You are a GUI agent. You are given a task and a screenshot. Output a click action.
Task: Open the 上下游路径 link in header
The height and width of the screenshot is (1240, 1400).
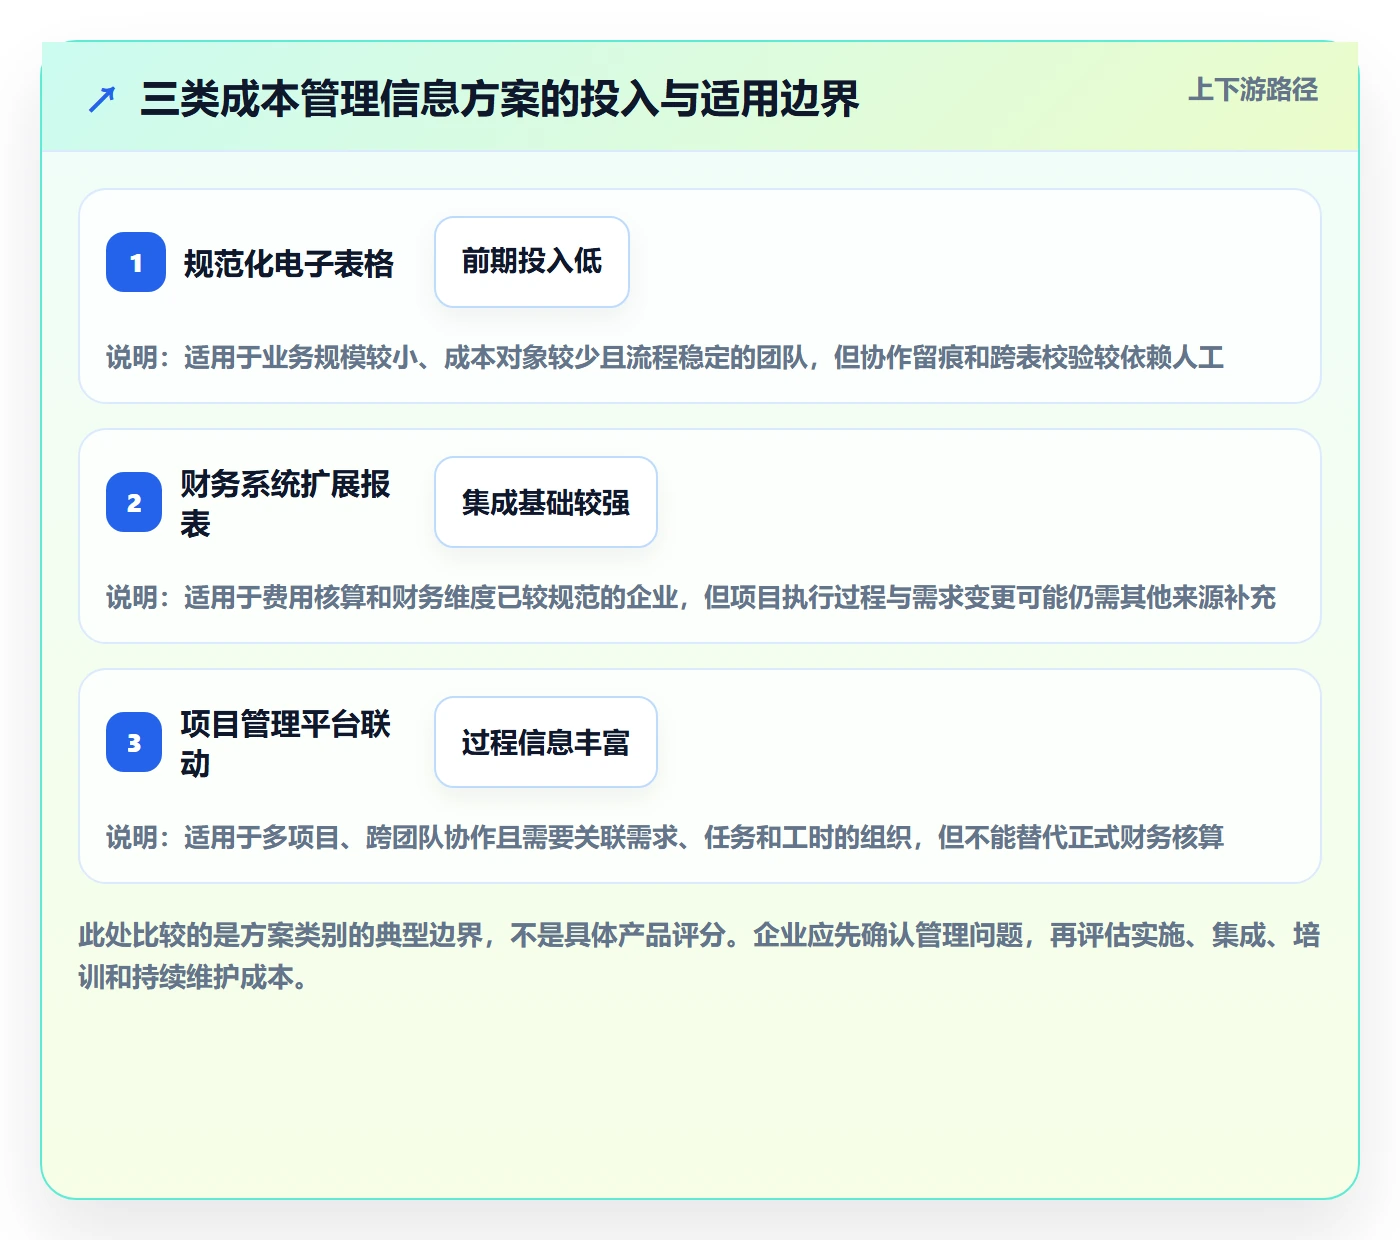coord(1253,90)
